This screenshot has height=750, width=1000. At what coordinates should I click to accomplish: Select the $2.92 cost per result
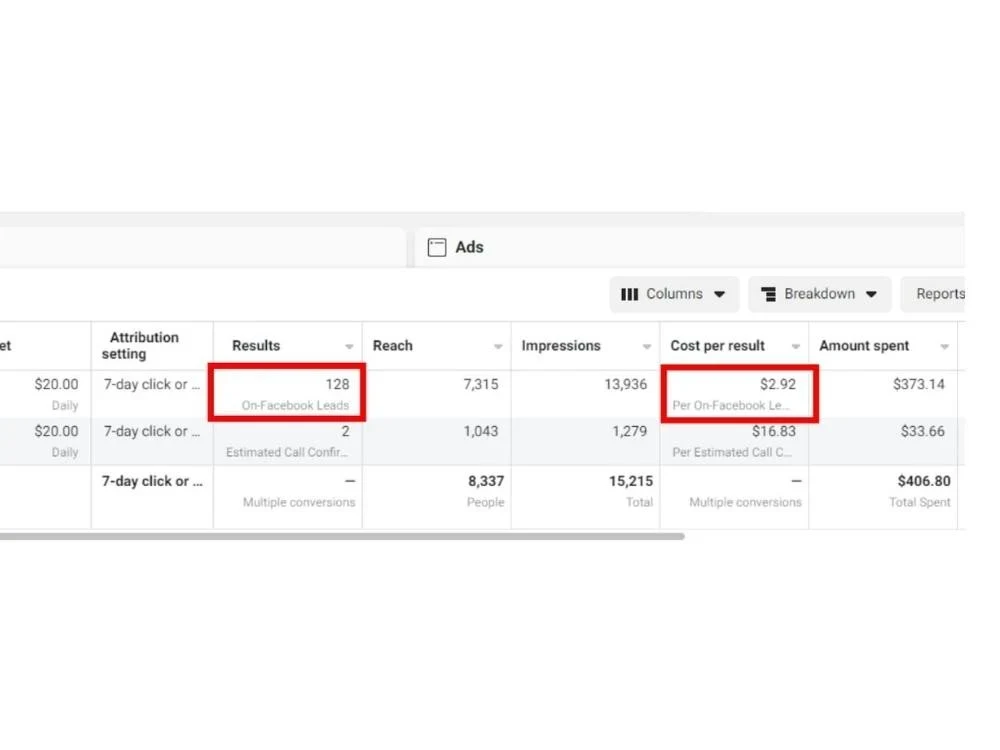pyautogui.click(x=778, y=384)
